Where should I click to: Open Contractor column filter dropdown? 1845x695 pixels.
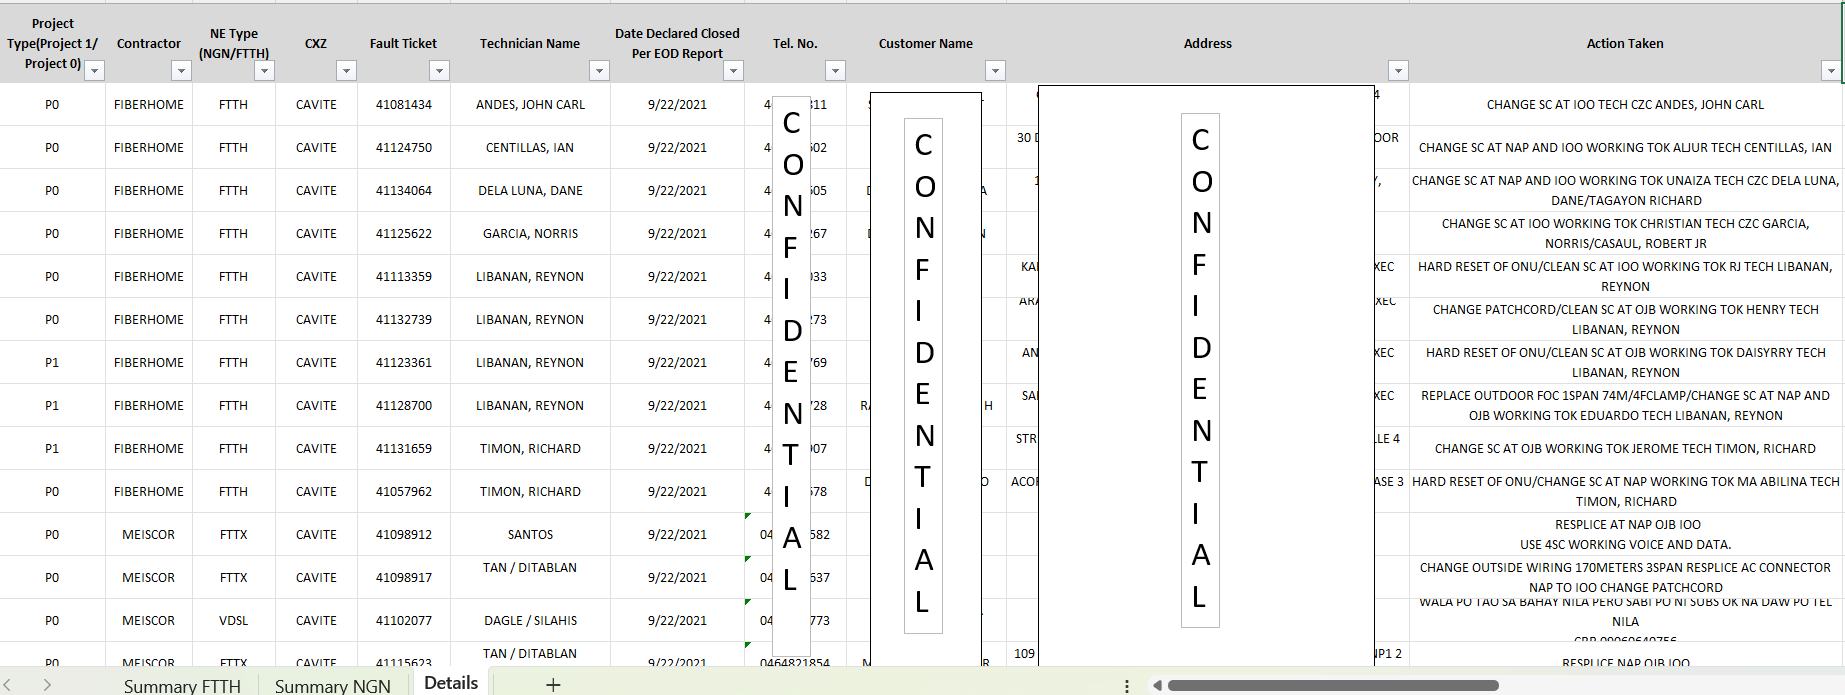coord(181,71)
